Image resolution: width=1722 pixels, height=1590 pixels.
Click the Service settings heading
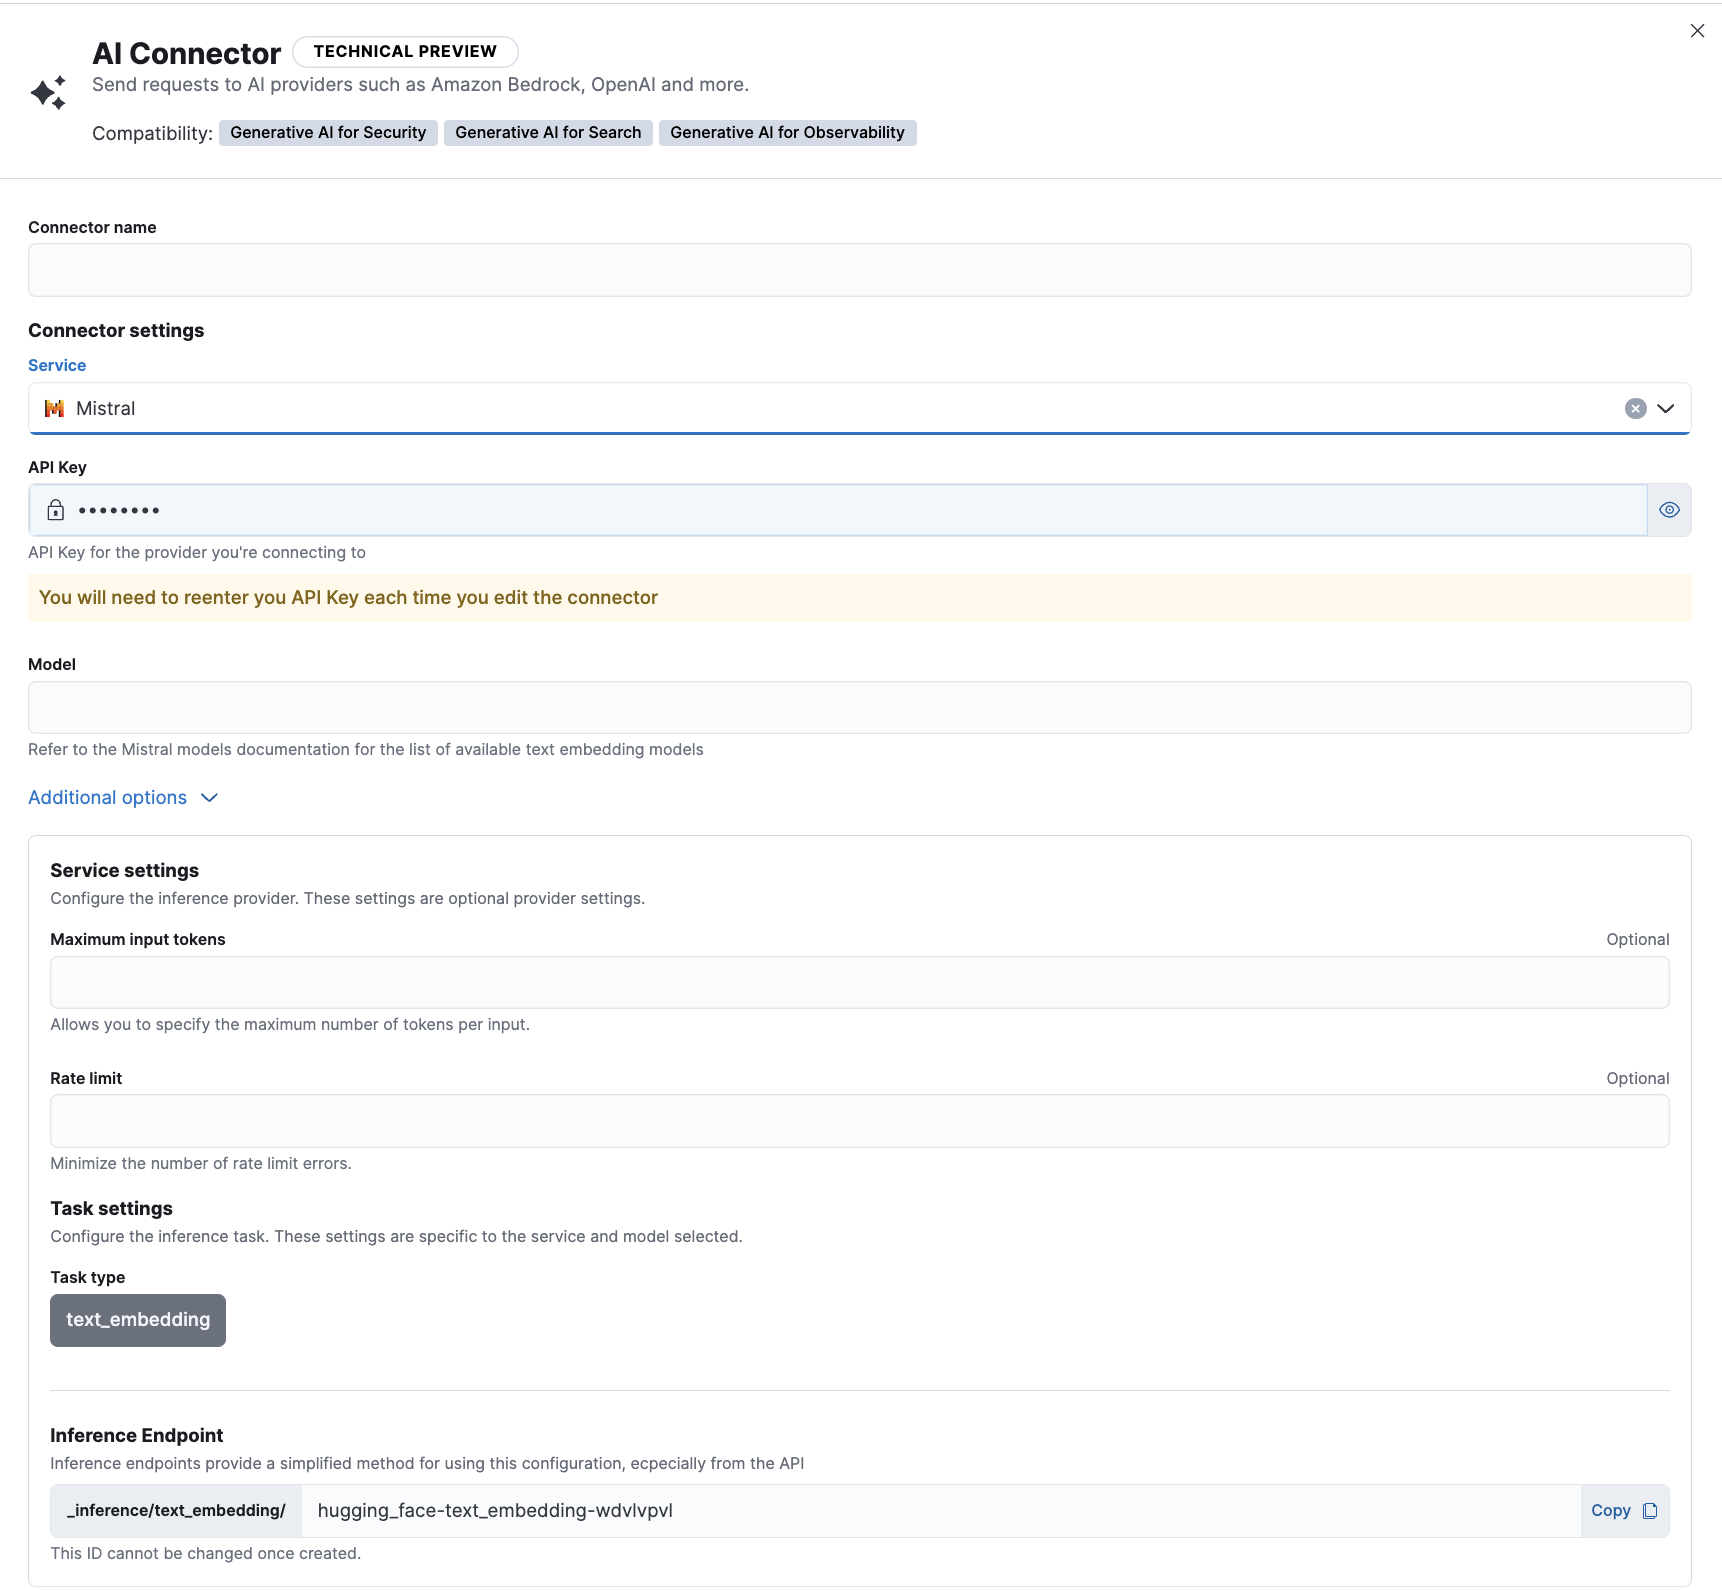[125, 871]
